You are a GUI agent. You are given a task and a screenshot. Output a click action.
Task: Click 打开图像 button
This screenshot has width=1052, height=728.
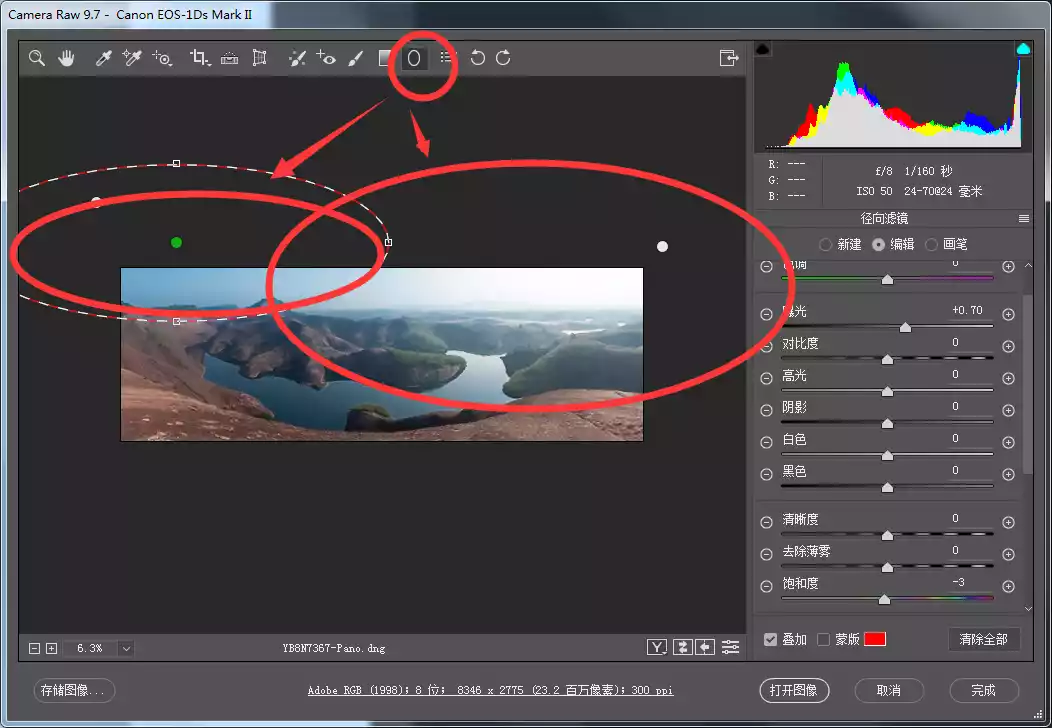coord(794,690)
